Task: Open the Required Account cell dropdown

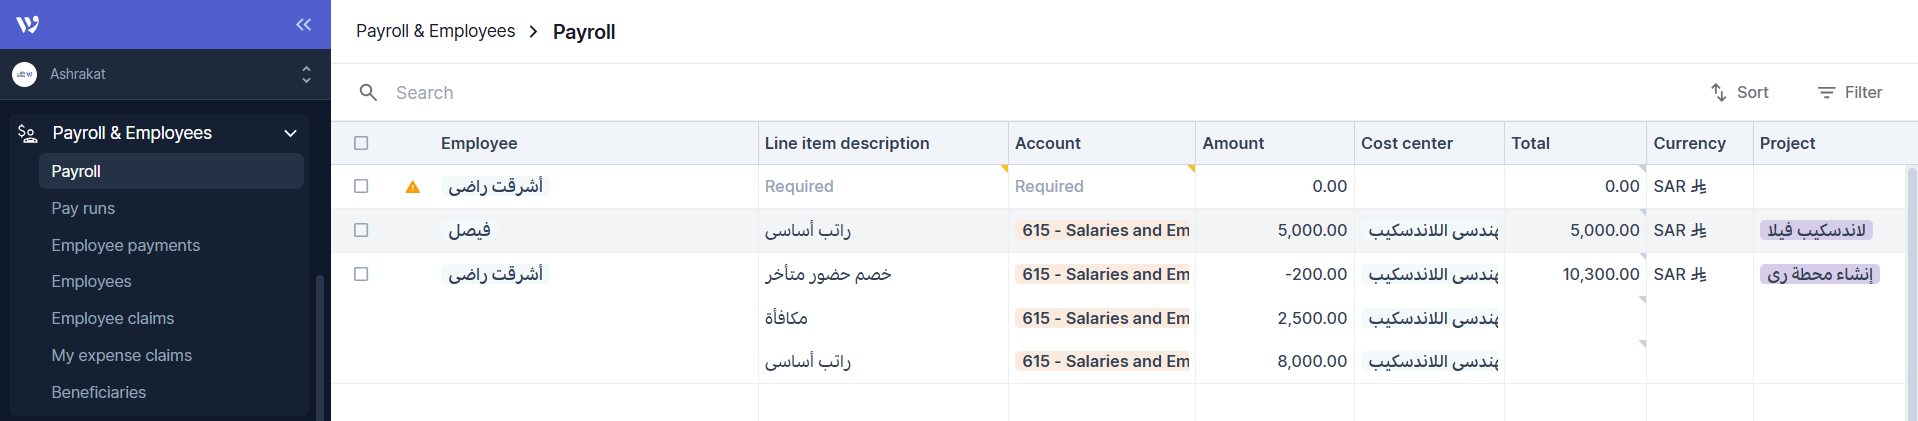Action: click(1100, 186)
